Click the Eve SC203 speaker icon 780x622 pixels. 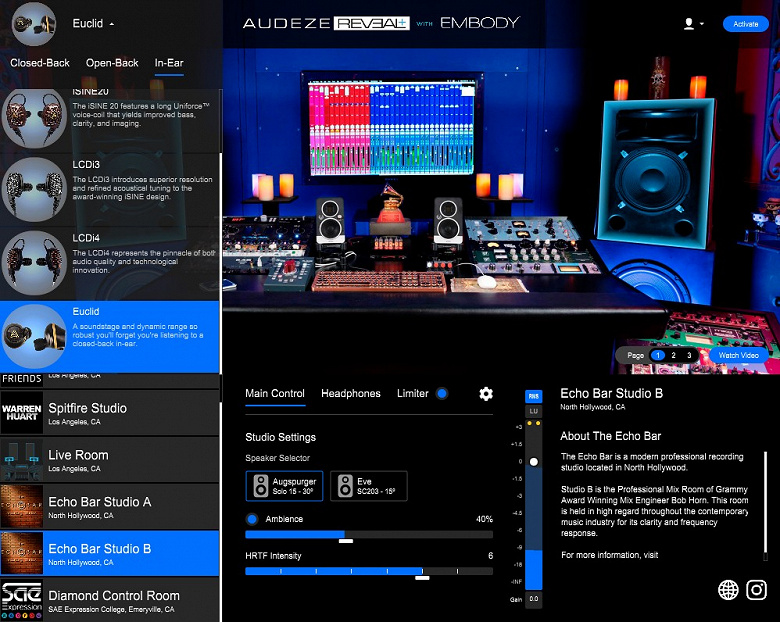345,486
